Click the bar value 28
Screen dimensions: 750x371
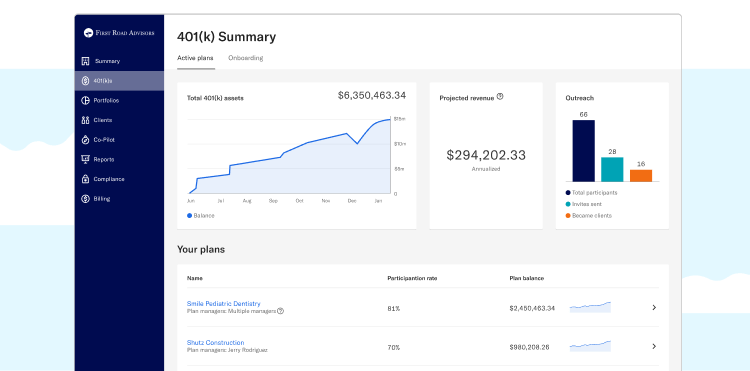[x=612, y=152]
